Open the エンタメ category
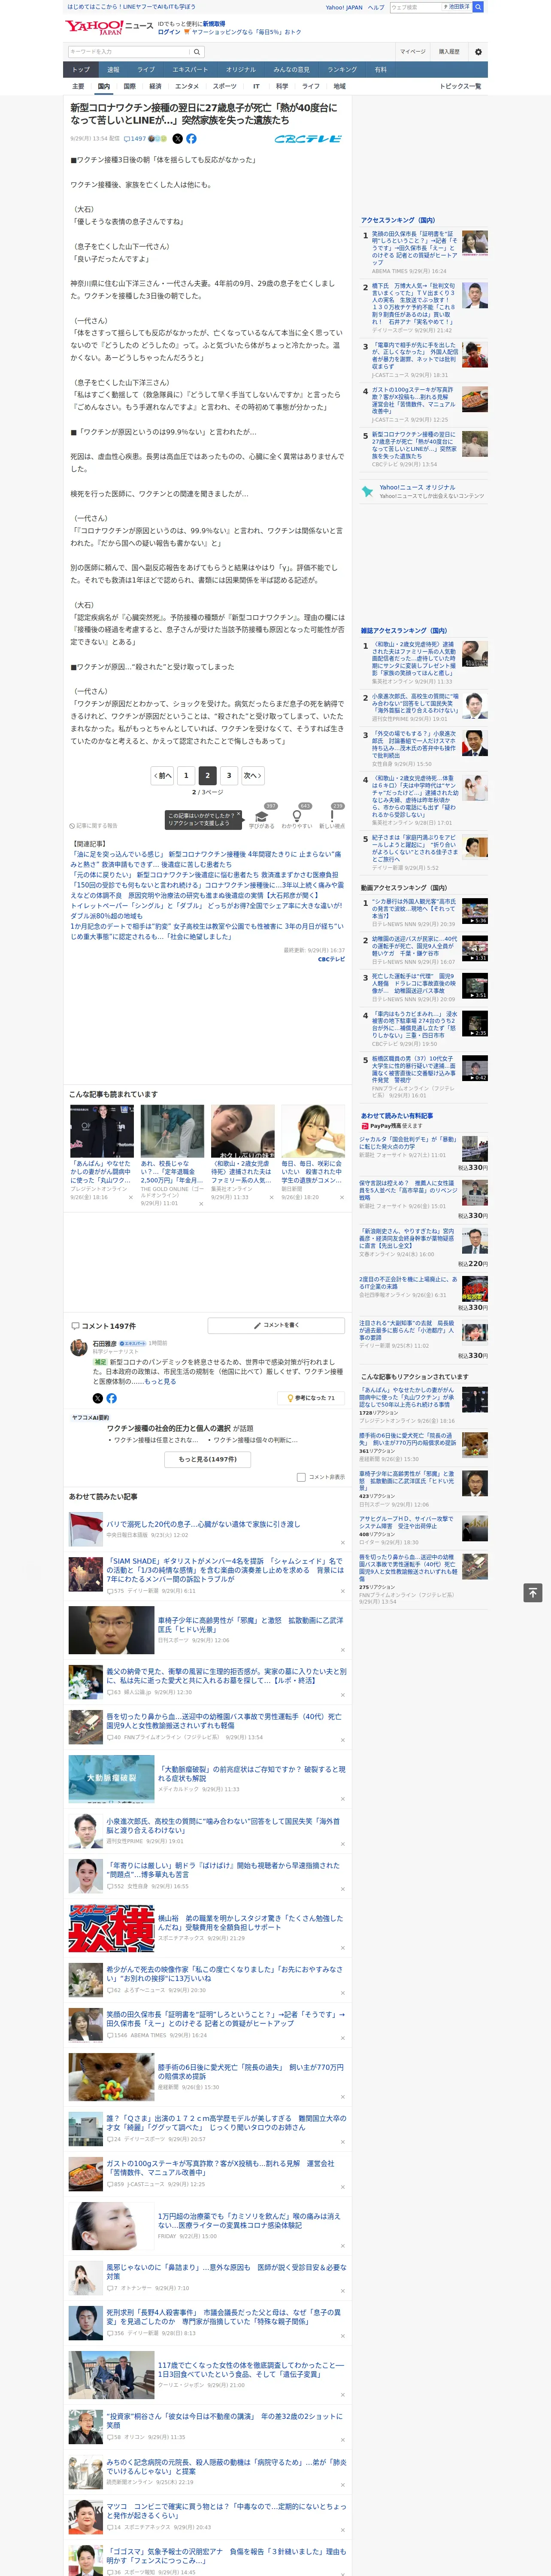The height and width of the screenshot is (2576, 551). (187, 86)
